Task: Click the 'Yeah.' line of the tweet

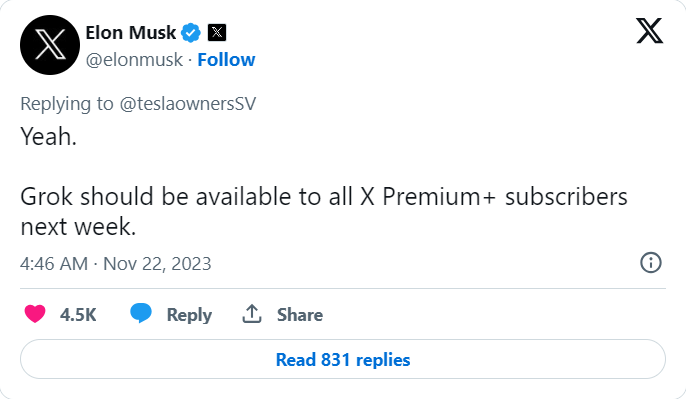Action: (49, 136)
